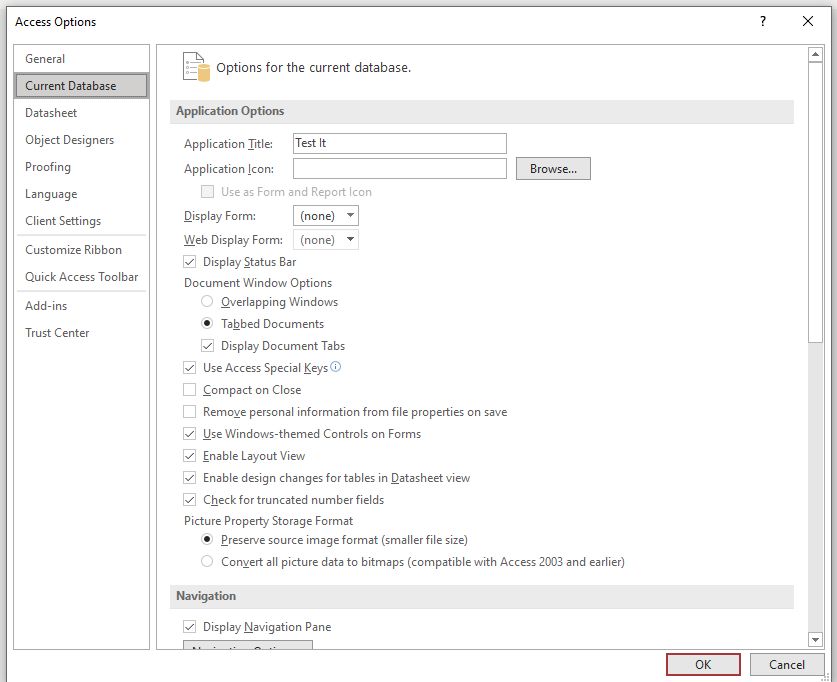The width and height of the screenshot is (837, 682).
Task: Open Object Designers settings
Action: (81, 140)
